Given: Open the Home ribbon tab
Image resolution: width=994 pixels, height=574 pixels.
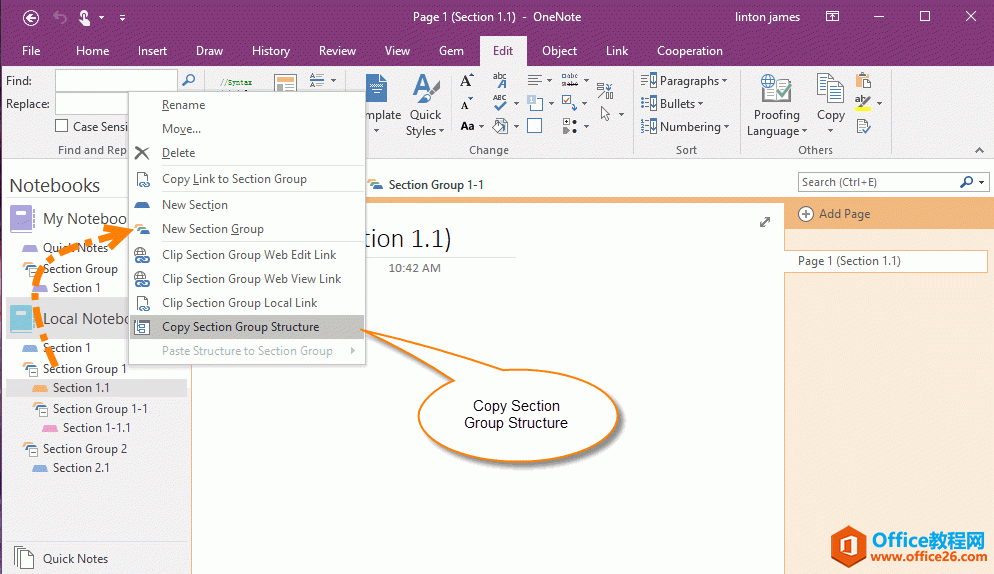Looking at the screenshot, I should 93,51.
